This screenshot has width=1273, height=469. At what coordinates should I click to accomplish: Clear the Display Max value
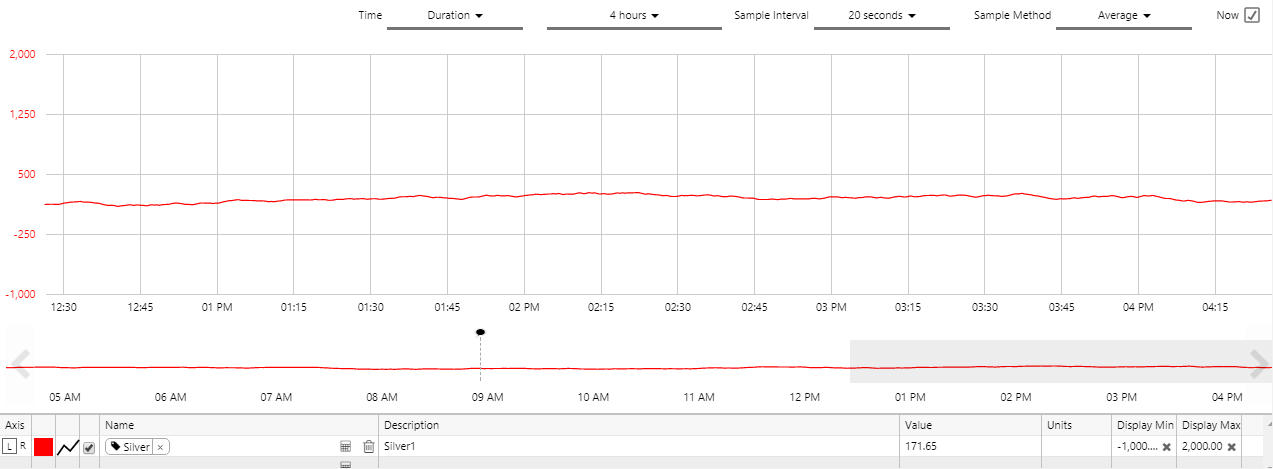click(x=1231, y=447)
